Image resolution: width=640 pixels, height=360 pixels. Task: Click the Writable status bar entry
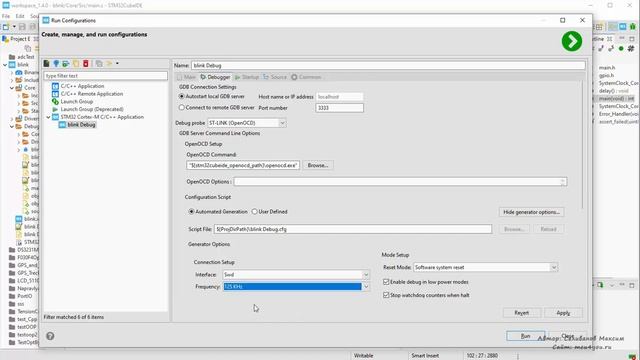pyautogui.click(x=363, y=356)
